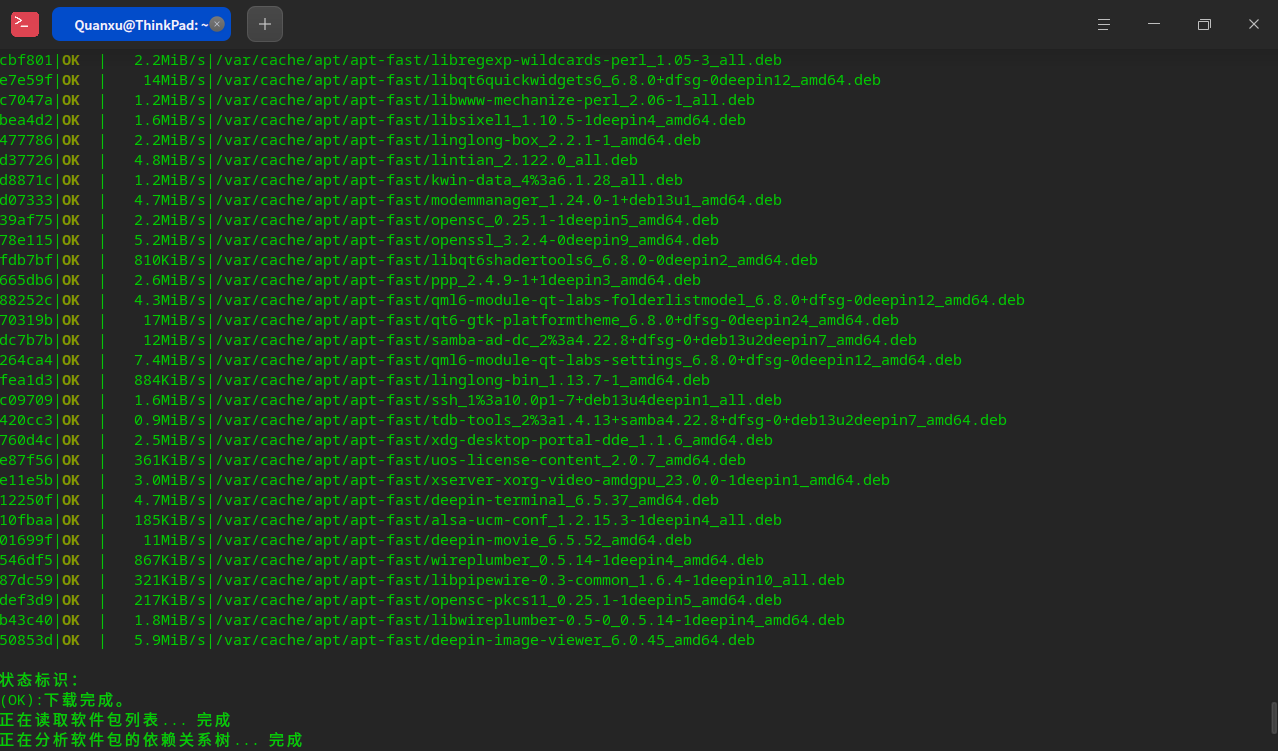Open the hamburger main menu

(1104, 24)
